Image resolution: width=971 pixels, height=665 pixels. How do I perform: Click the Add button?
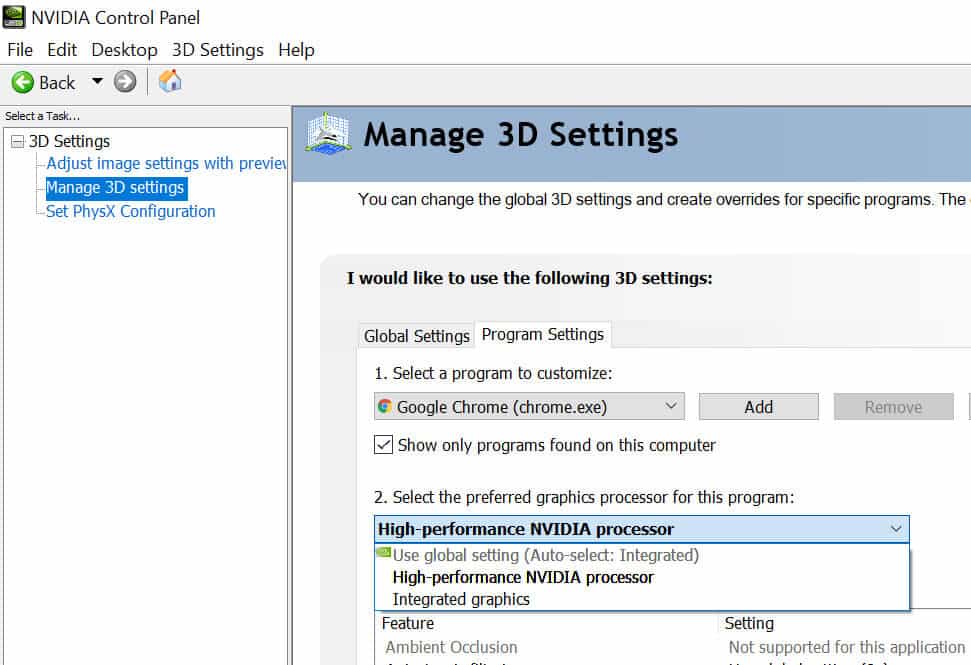click(x=758, y=407)
